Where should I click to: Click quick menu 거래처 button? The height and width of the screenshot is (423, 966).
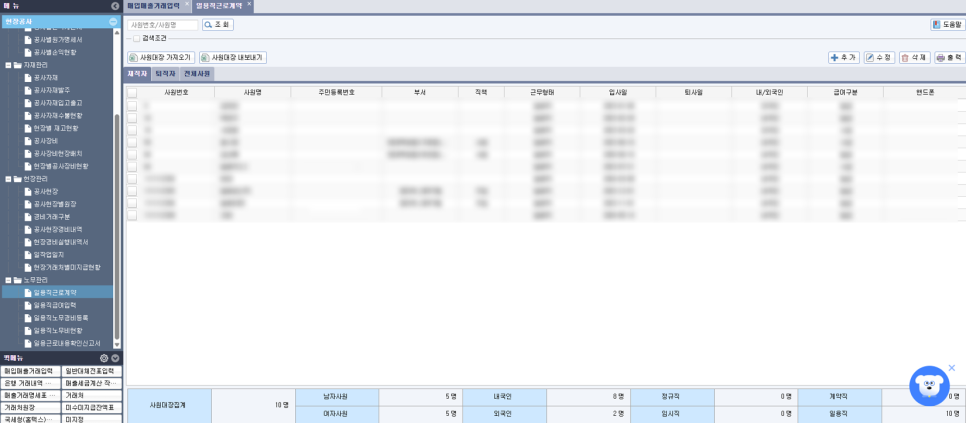pos(92,395)
